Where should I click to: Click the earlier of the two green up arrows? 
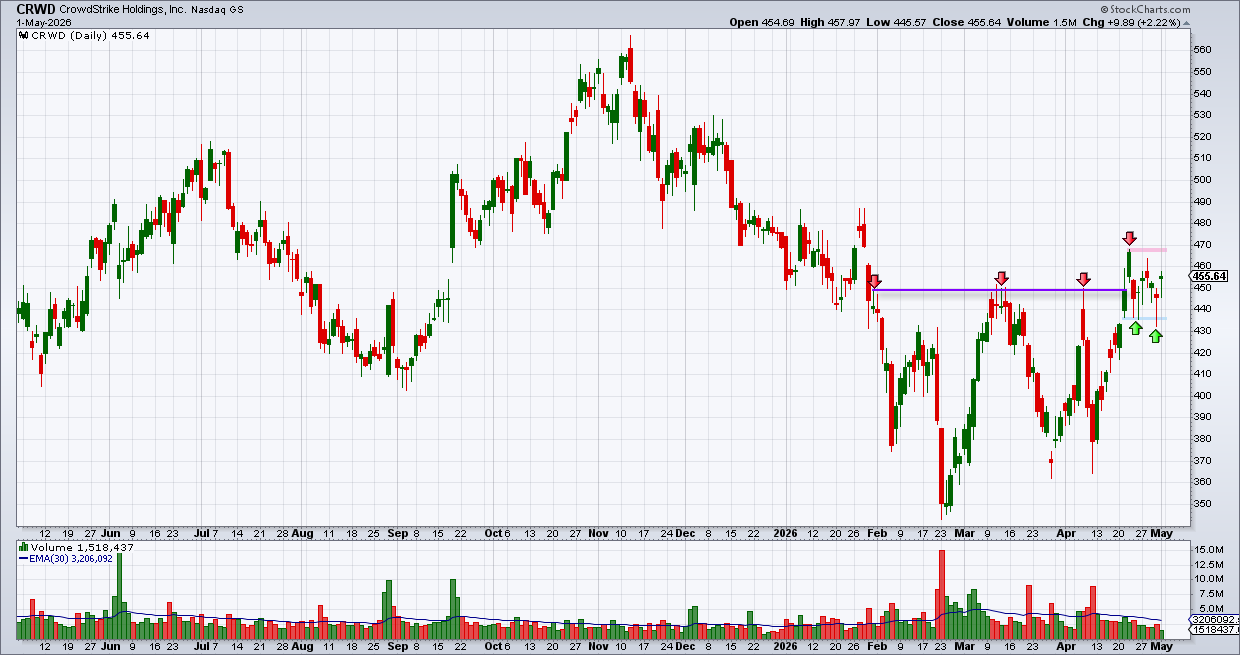1135,327
